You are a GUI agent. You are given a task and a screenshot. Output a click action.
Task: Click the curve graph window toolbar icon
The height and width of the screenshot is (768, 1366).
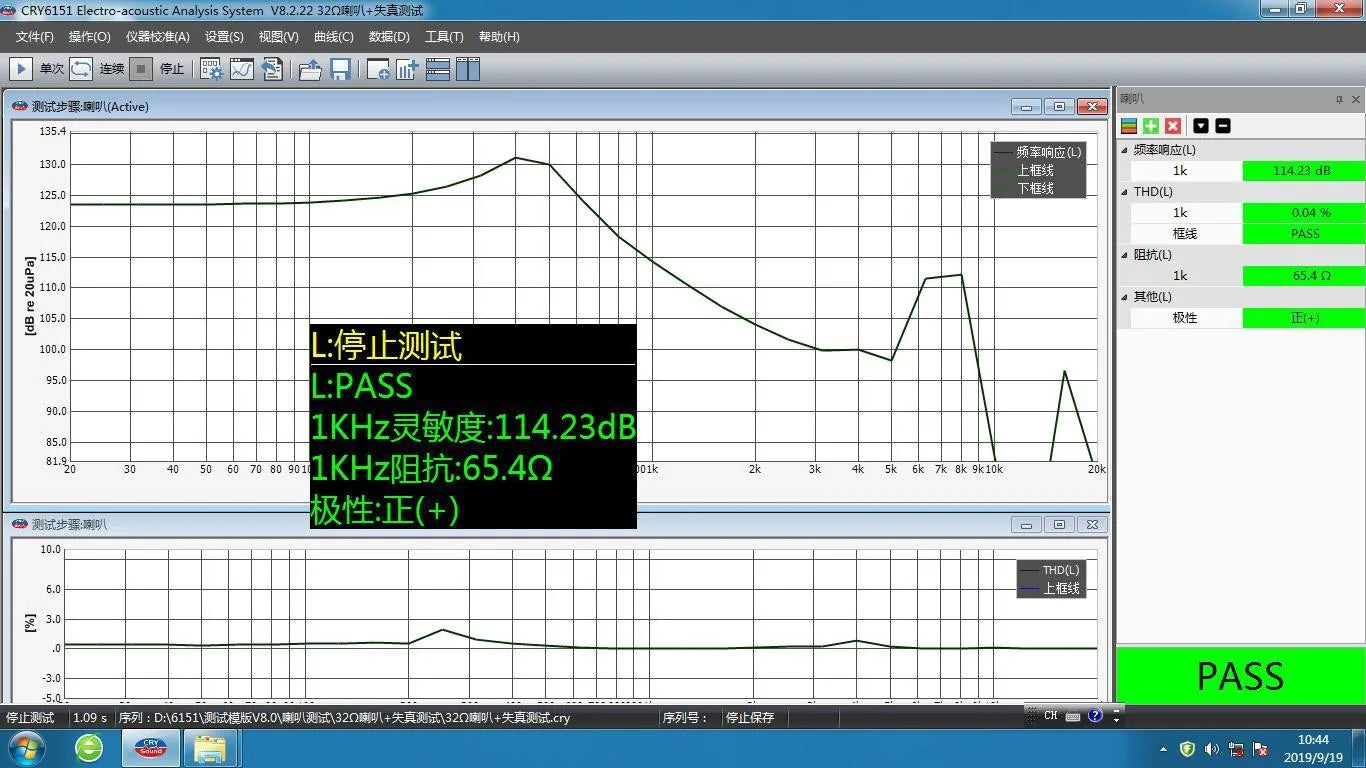(241, 69)
